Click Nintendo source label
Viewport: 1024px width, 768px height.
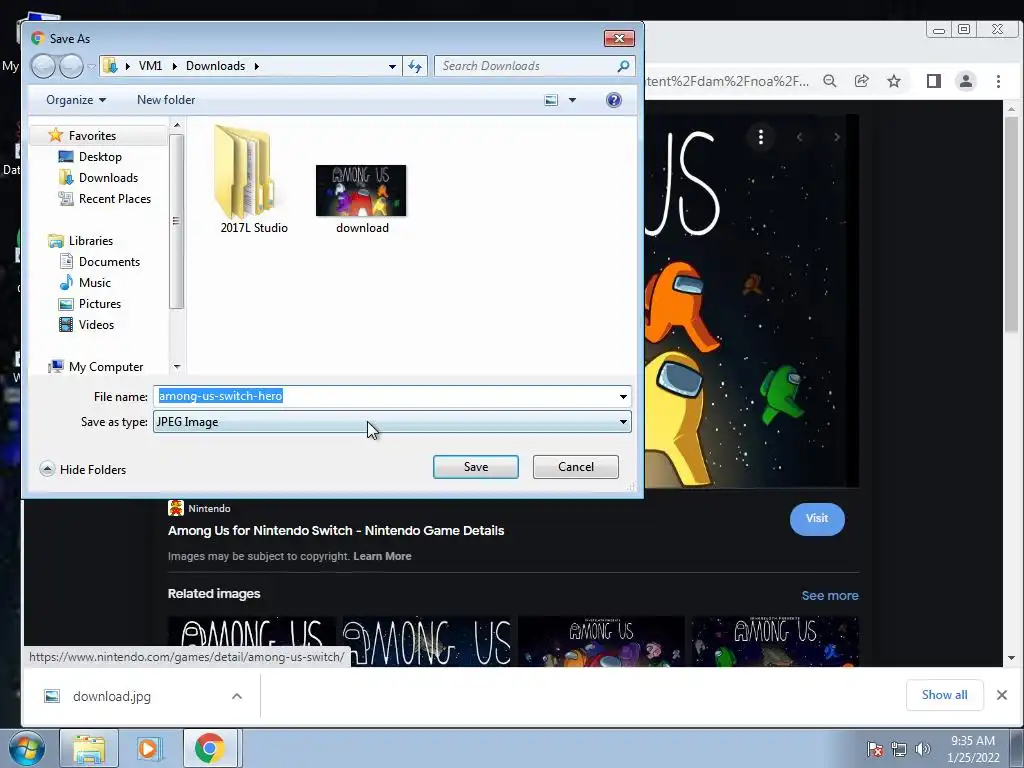pyautogui.click(x=209, y=509)
